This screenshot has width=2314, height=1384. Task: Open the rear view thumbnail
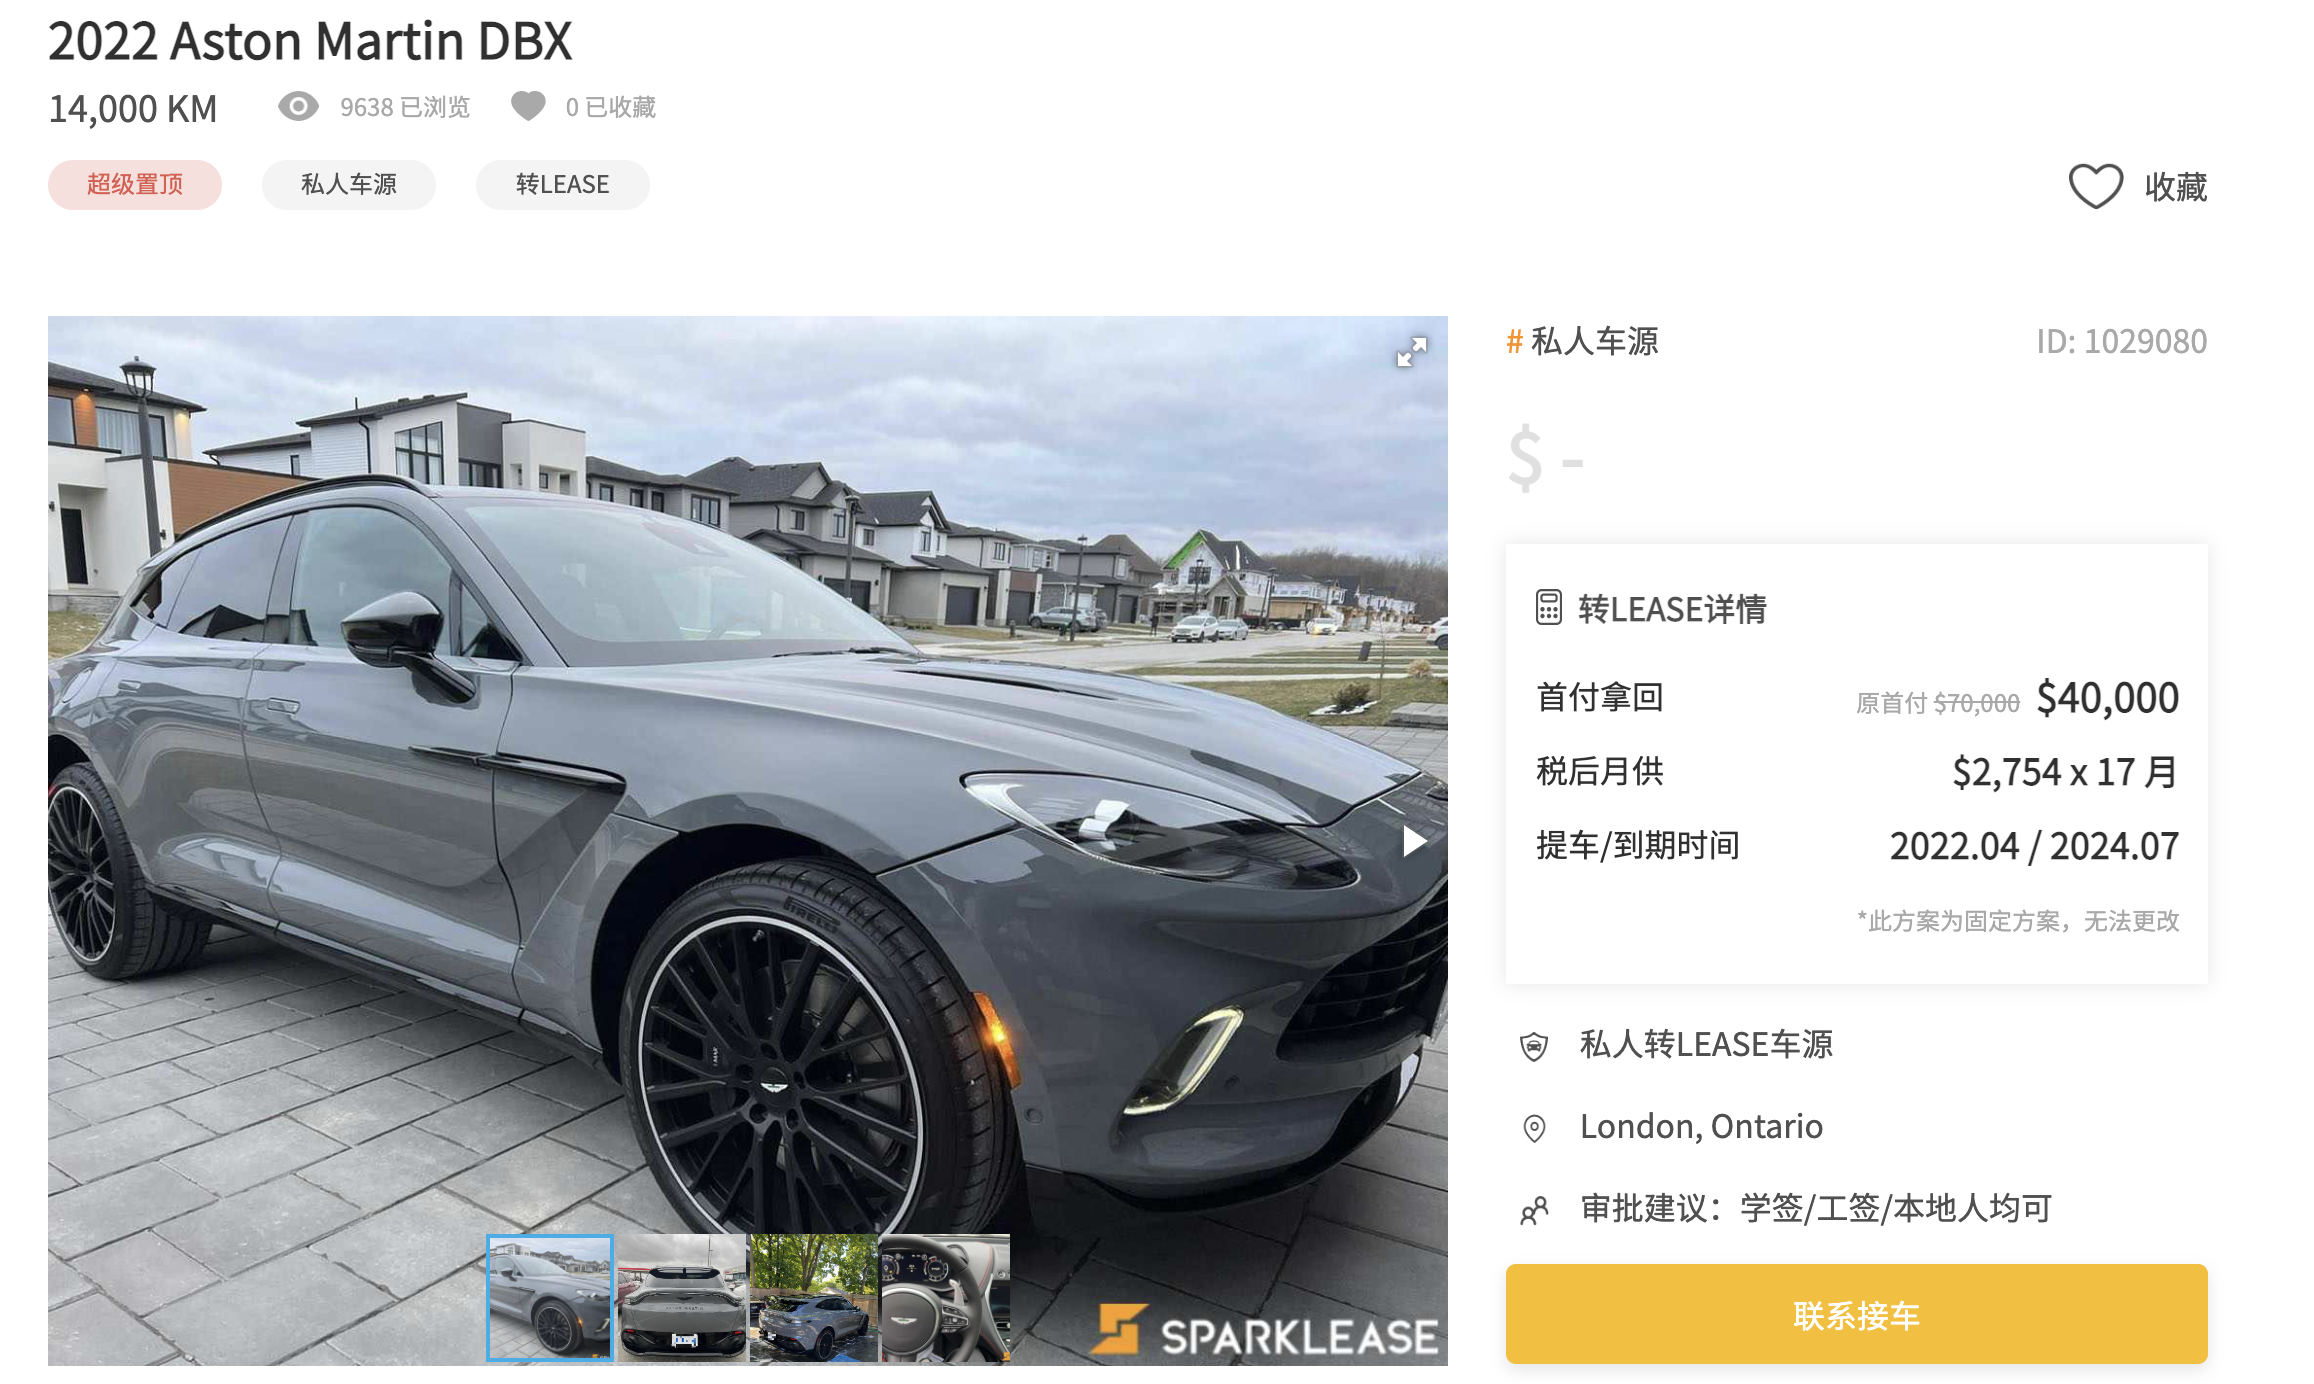coord(682,1298)
